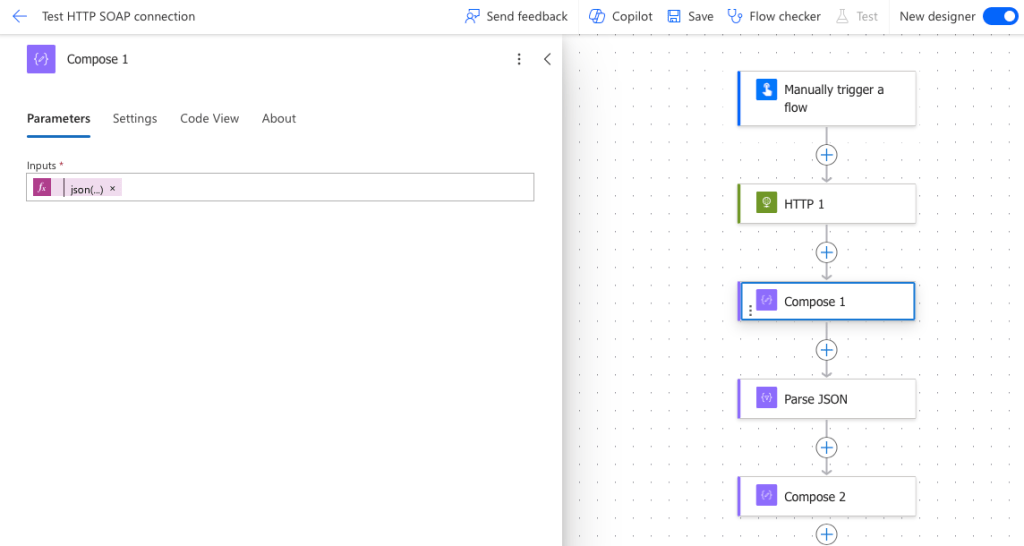Select the HTTP 1 action card
Image resolution: width=1024 pixels, height=546 pixels.
[826, 203]
